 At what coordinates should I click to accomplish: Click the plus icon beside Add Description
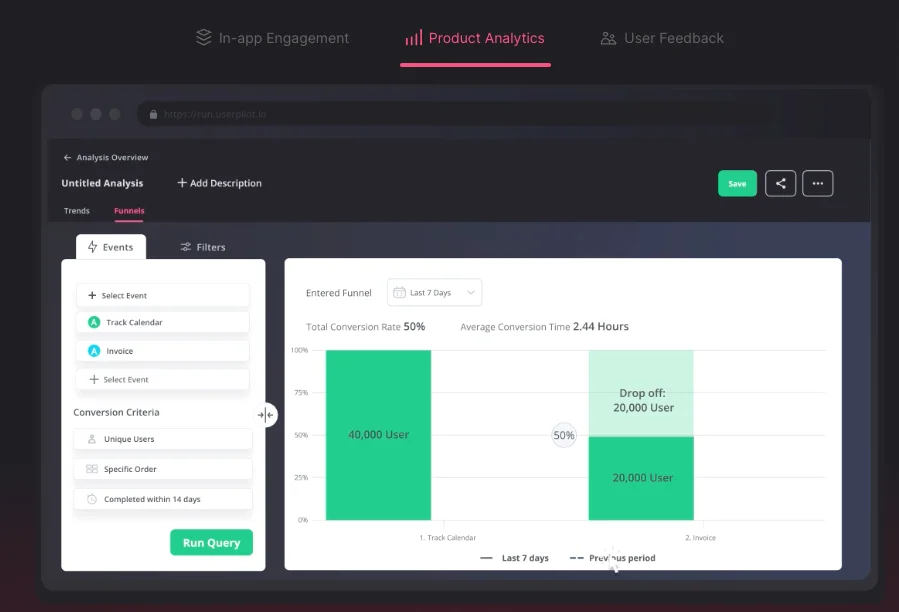pos(182,182)
